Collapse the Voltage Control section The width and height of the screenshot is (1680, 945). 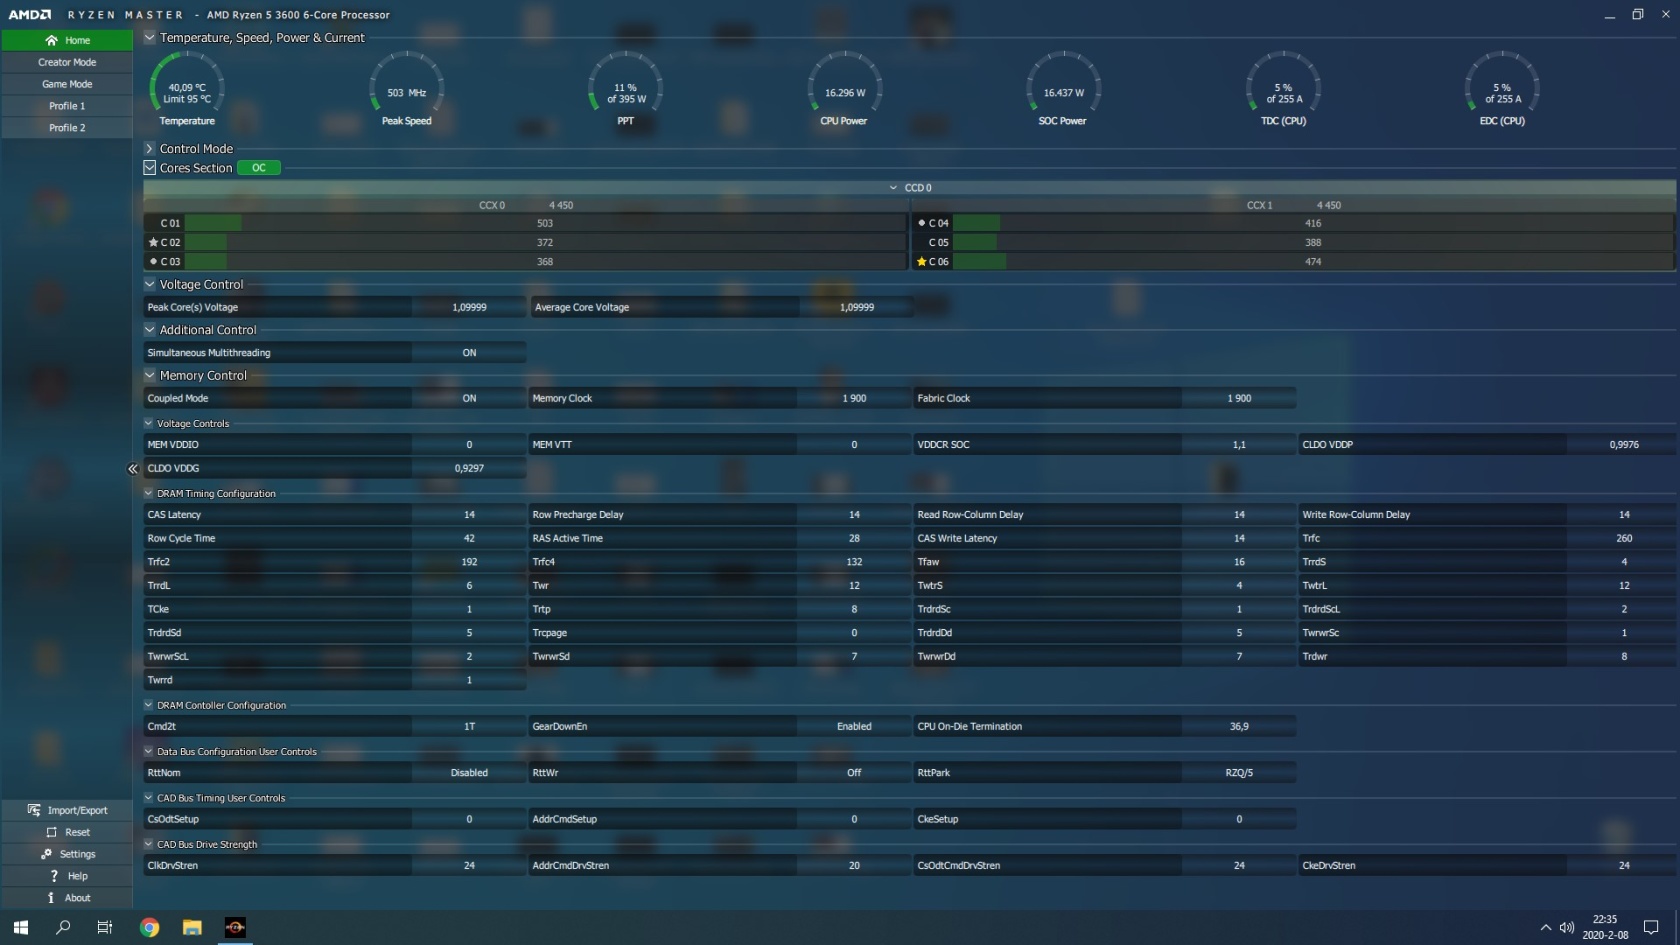[150, 285]
